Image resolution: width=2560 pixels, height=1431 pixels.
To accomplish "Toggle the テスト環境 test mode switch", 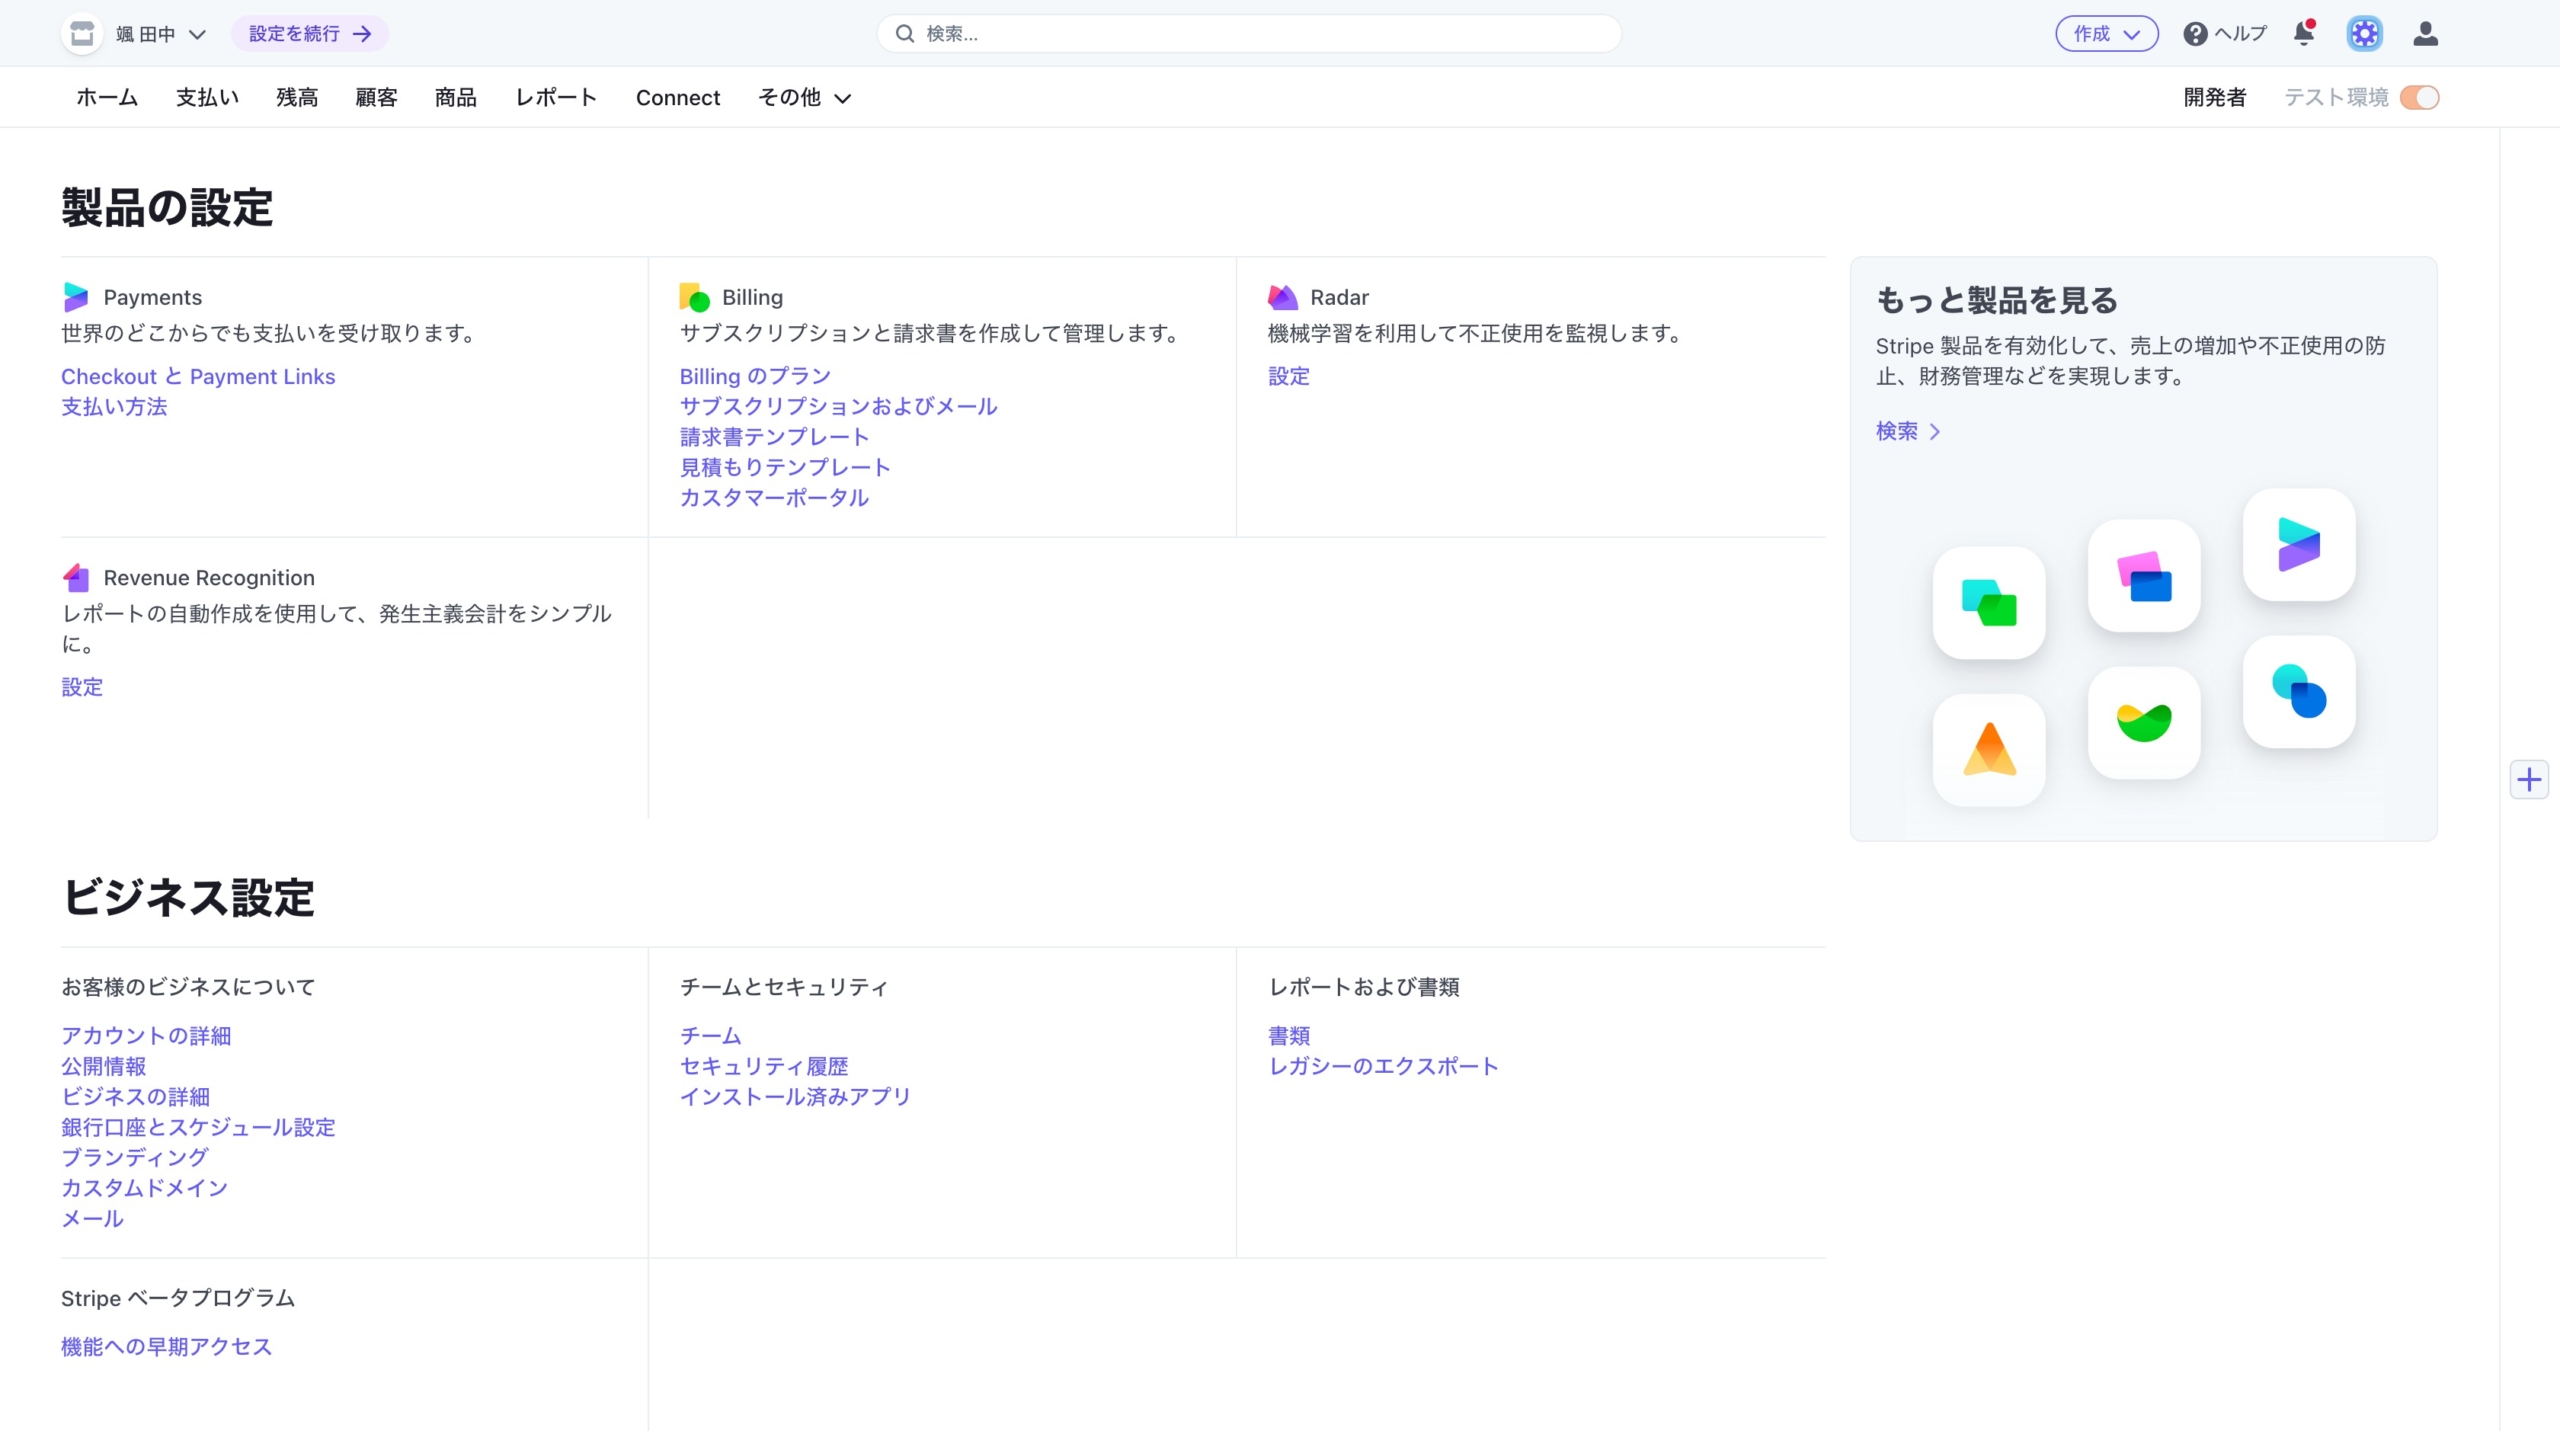I will tap(2420, 97).
